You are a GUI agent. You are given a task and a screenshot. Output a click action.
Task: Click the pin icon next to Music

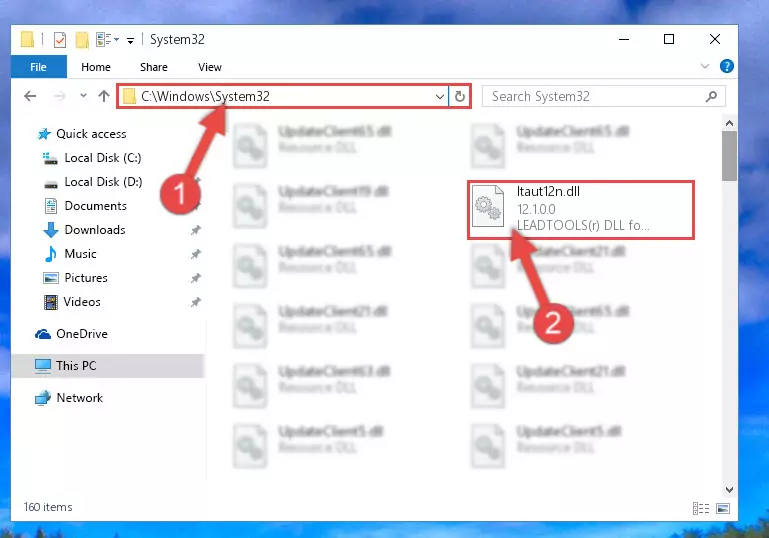coord(196,254)
